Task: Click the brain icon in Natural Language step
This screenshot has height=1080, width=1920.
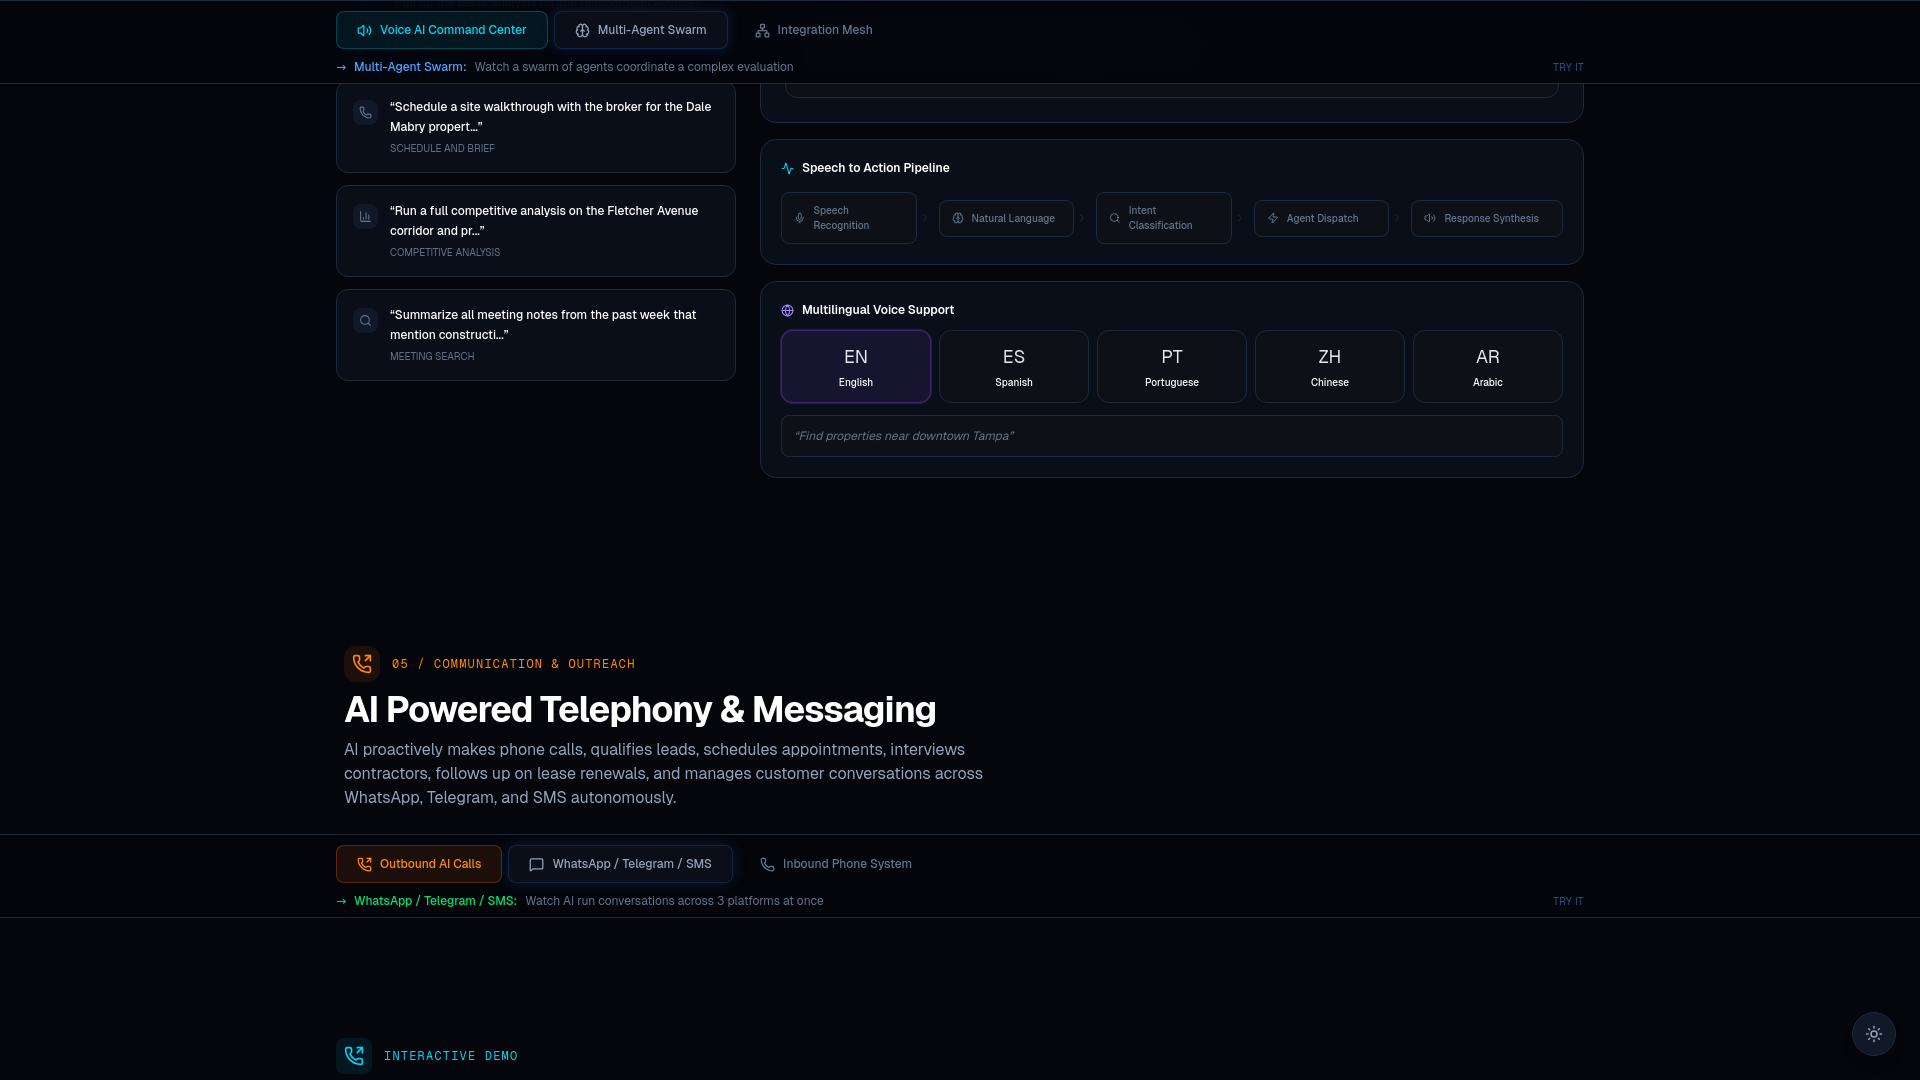Action: click(957, 218)
